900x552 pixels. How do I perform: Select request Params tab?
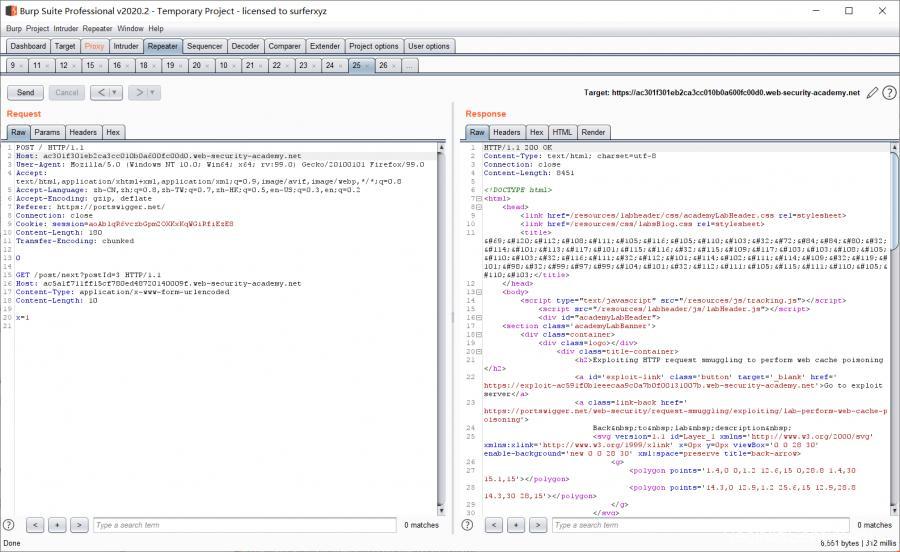[47, 132]
